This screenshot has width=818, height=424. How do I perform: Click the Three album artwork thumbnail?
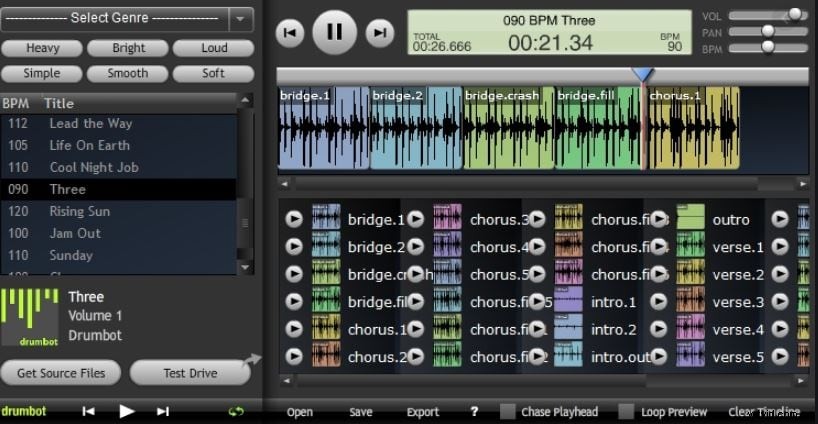30,317
